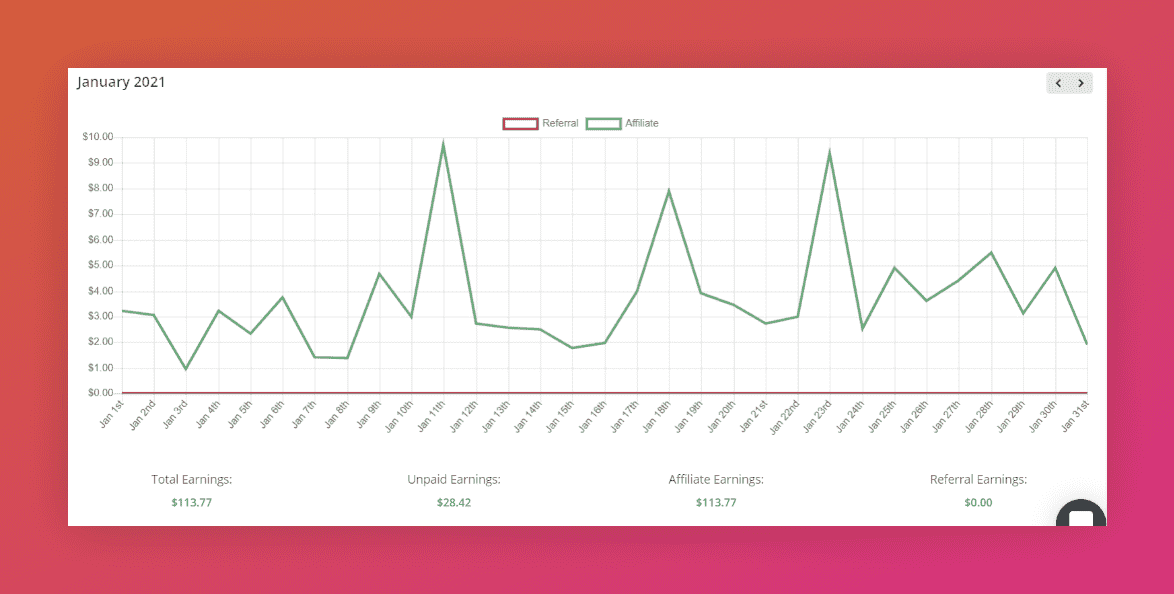
Task: Click the Unpaid Earnings $28.42 value
Action: coord(454,503)
